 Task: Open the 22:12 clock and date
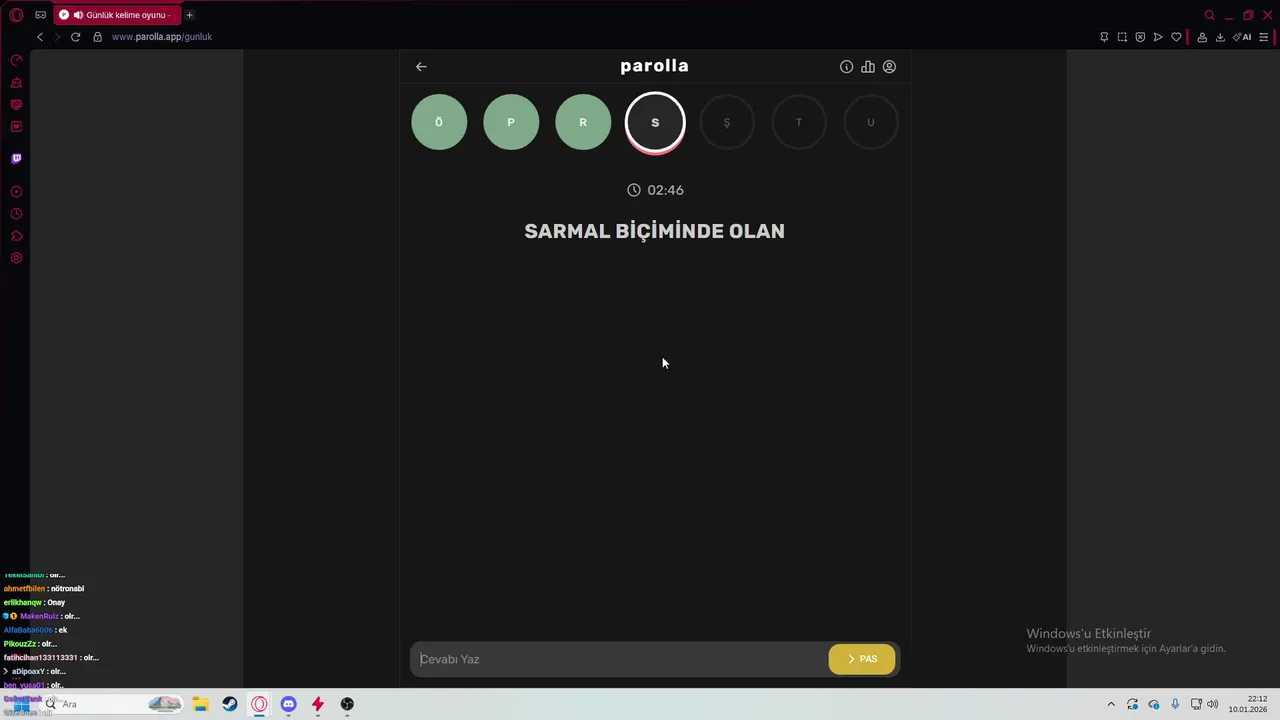tap(1249, 704)
